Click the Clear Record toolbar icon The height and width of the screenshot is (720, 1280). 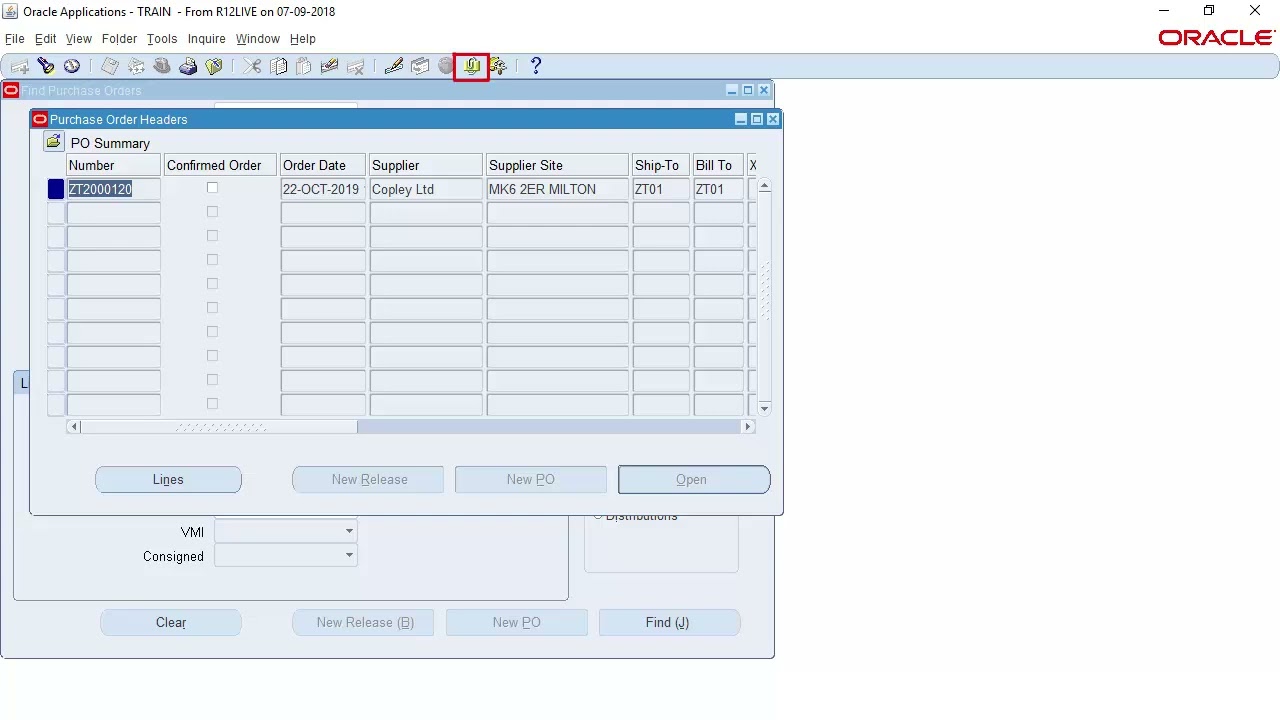pos(330,66)
